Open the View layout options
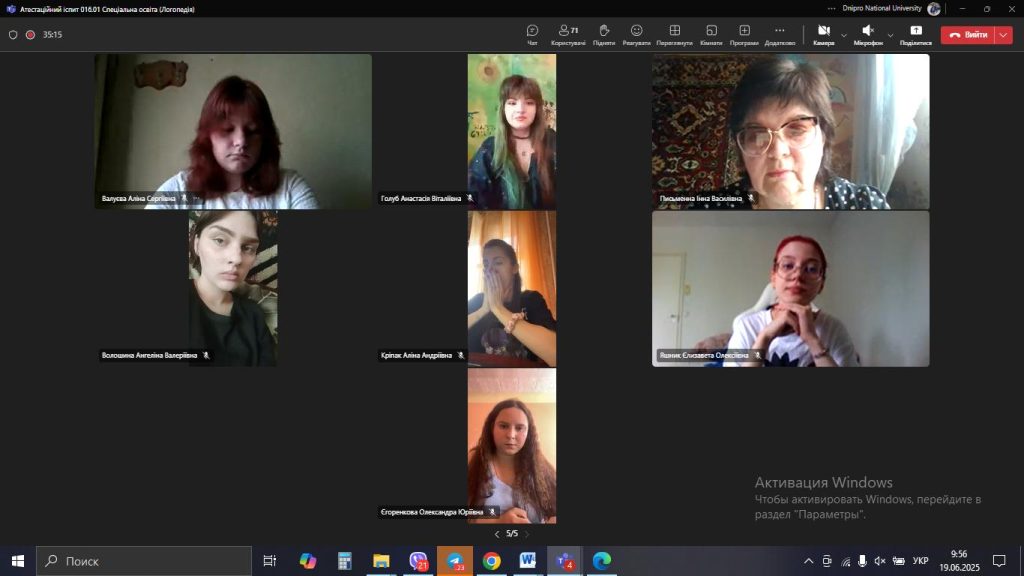Viewport: 1024px width, 576px height. pos(675,35)
